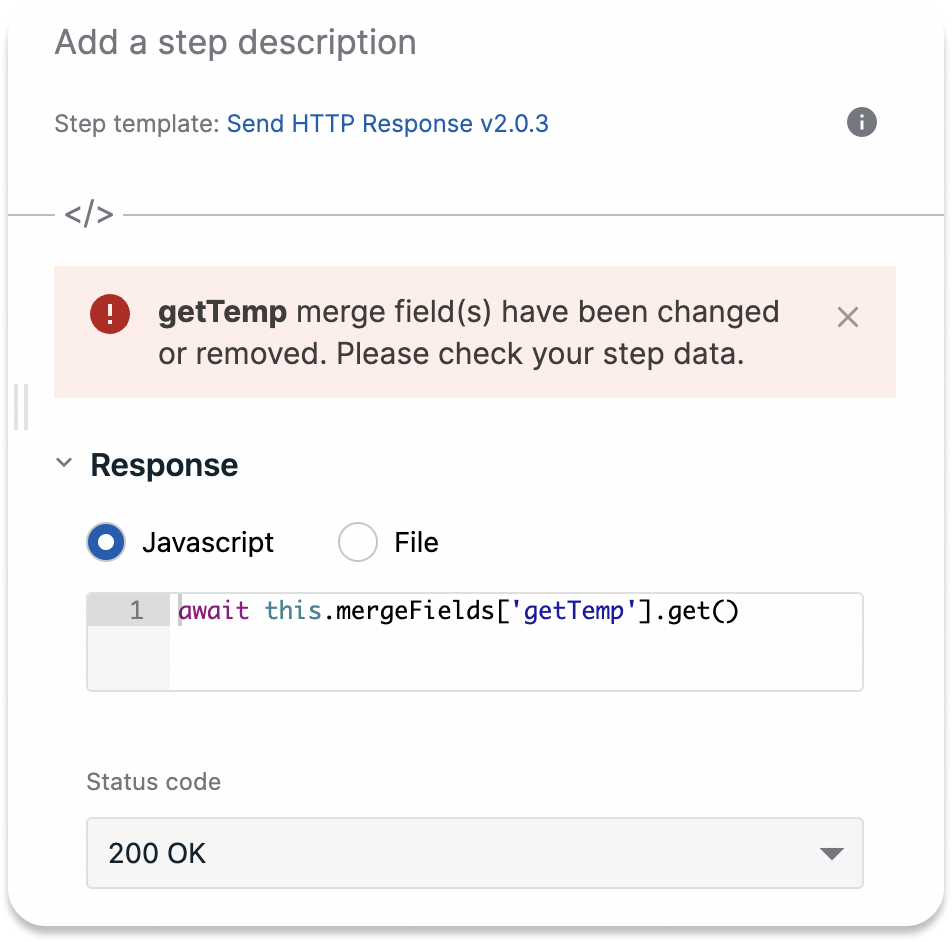Click the code brackets divider icon
This screenshot has width=952, height=942.
[89, 214]
